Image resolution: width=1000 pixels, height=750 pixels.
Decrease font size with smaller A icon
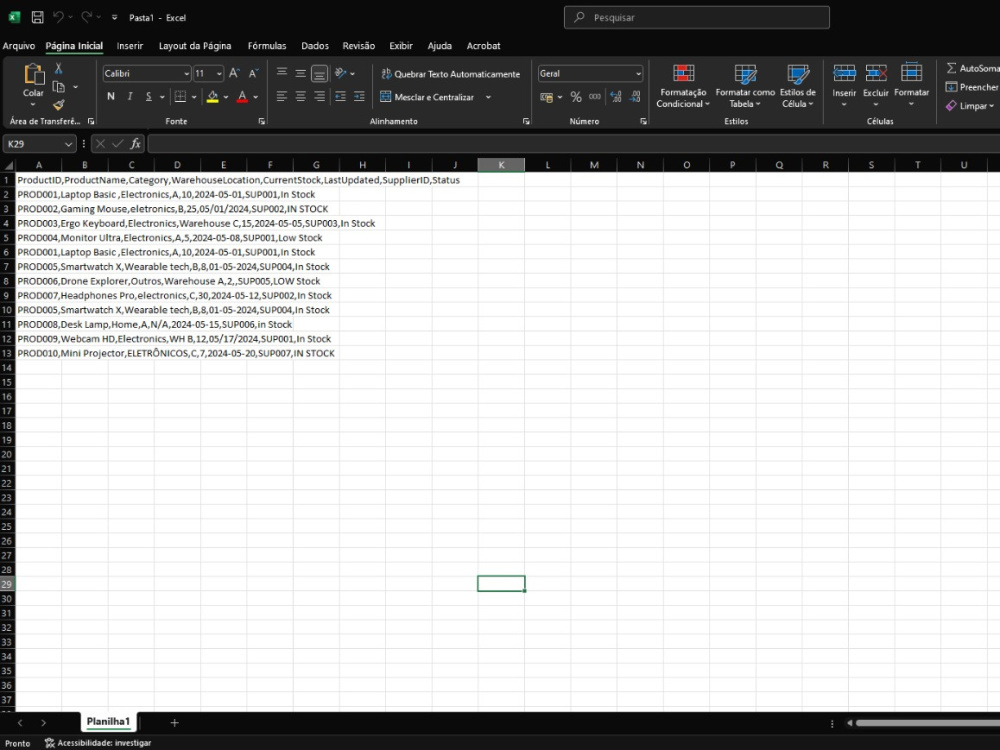pyautogui.click(x=253, y=73)
